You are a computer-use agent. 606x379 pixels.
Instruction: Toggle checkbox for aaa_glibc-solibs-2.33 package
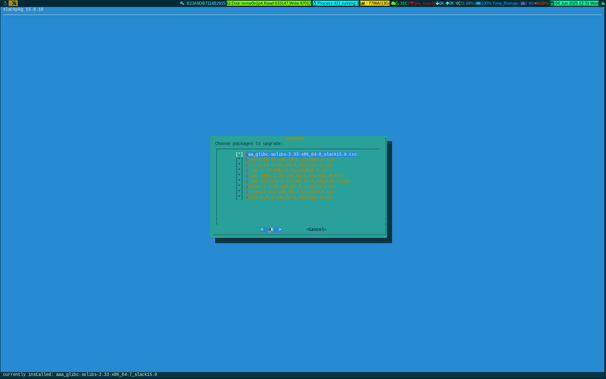(x=239, y=154)
